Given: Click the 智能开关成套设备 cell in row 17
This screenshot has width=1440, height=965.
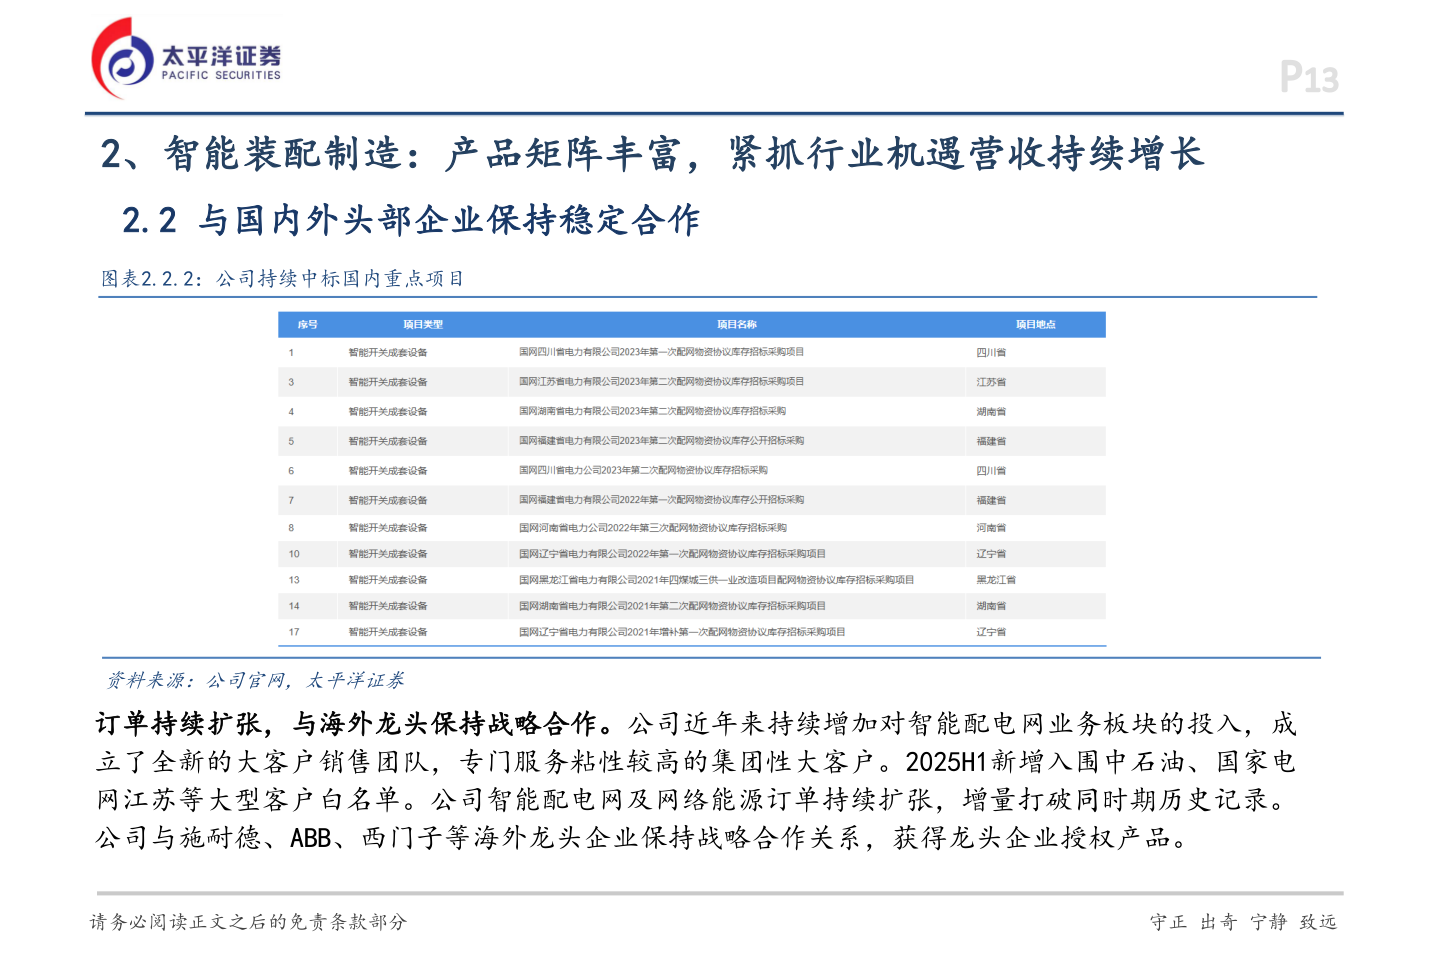Looking at the screenshot, I should [388, 631].
